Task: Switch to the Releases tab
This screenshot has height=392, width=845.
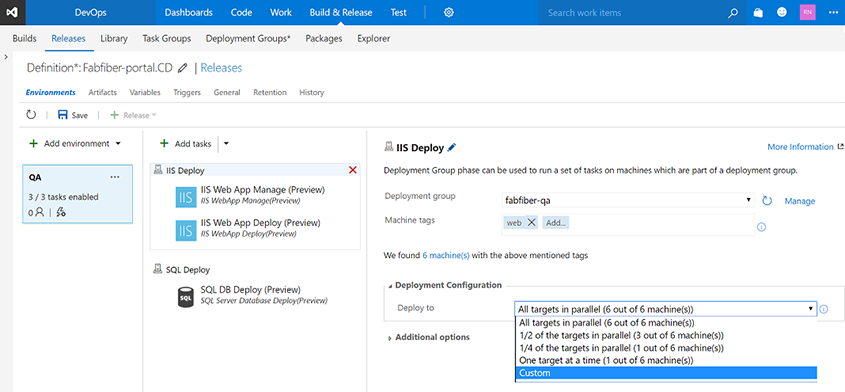Action: click(x=68, y=38)
